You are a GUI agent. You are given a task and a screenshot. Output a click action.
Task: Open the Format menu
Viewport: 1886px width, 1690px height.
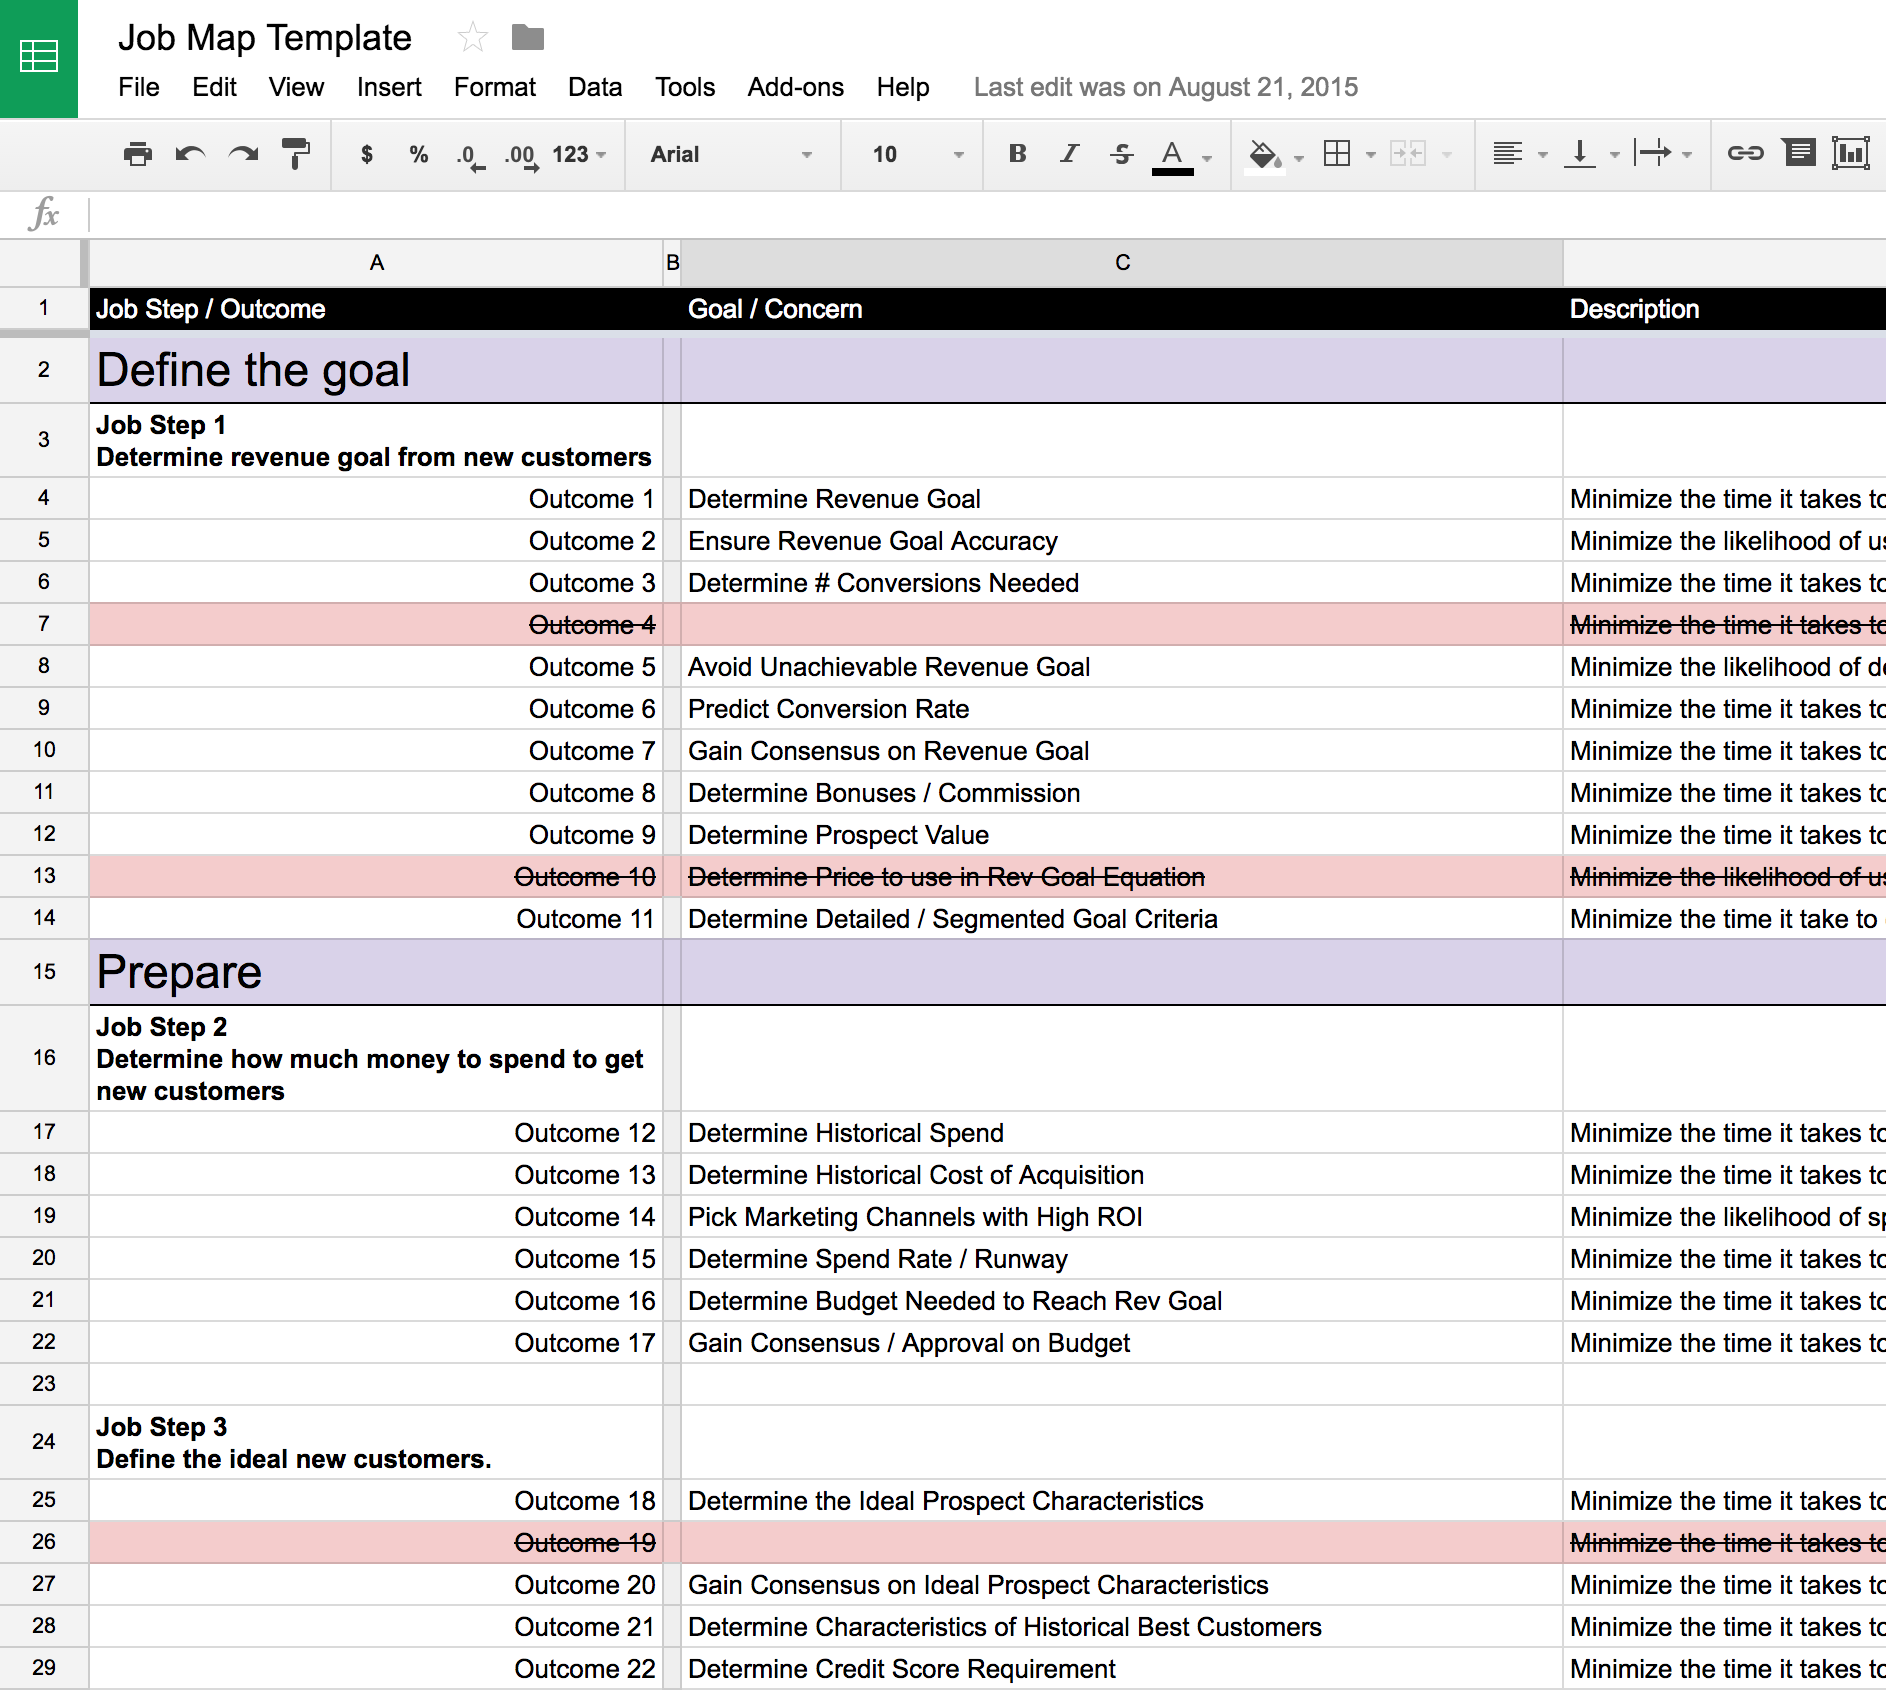coord(495,87)
